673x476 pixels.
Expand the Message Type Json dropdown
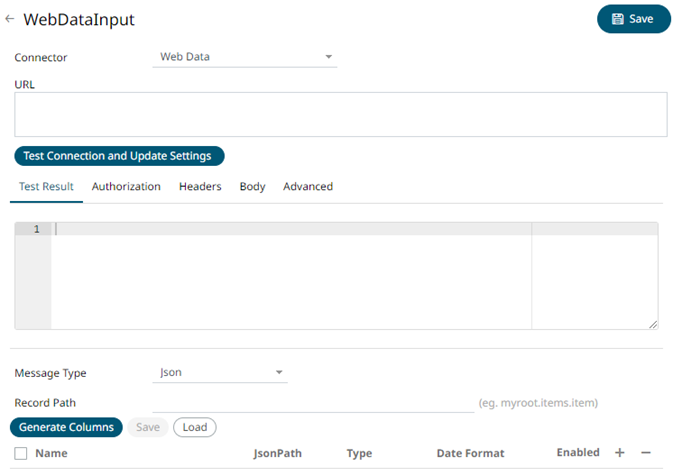[x=222, y=373]
